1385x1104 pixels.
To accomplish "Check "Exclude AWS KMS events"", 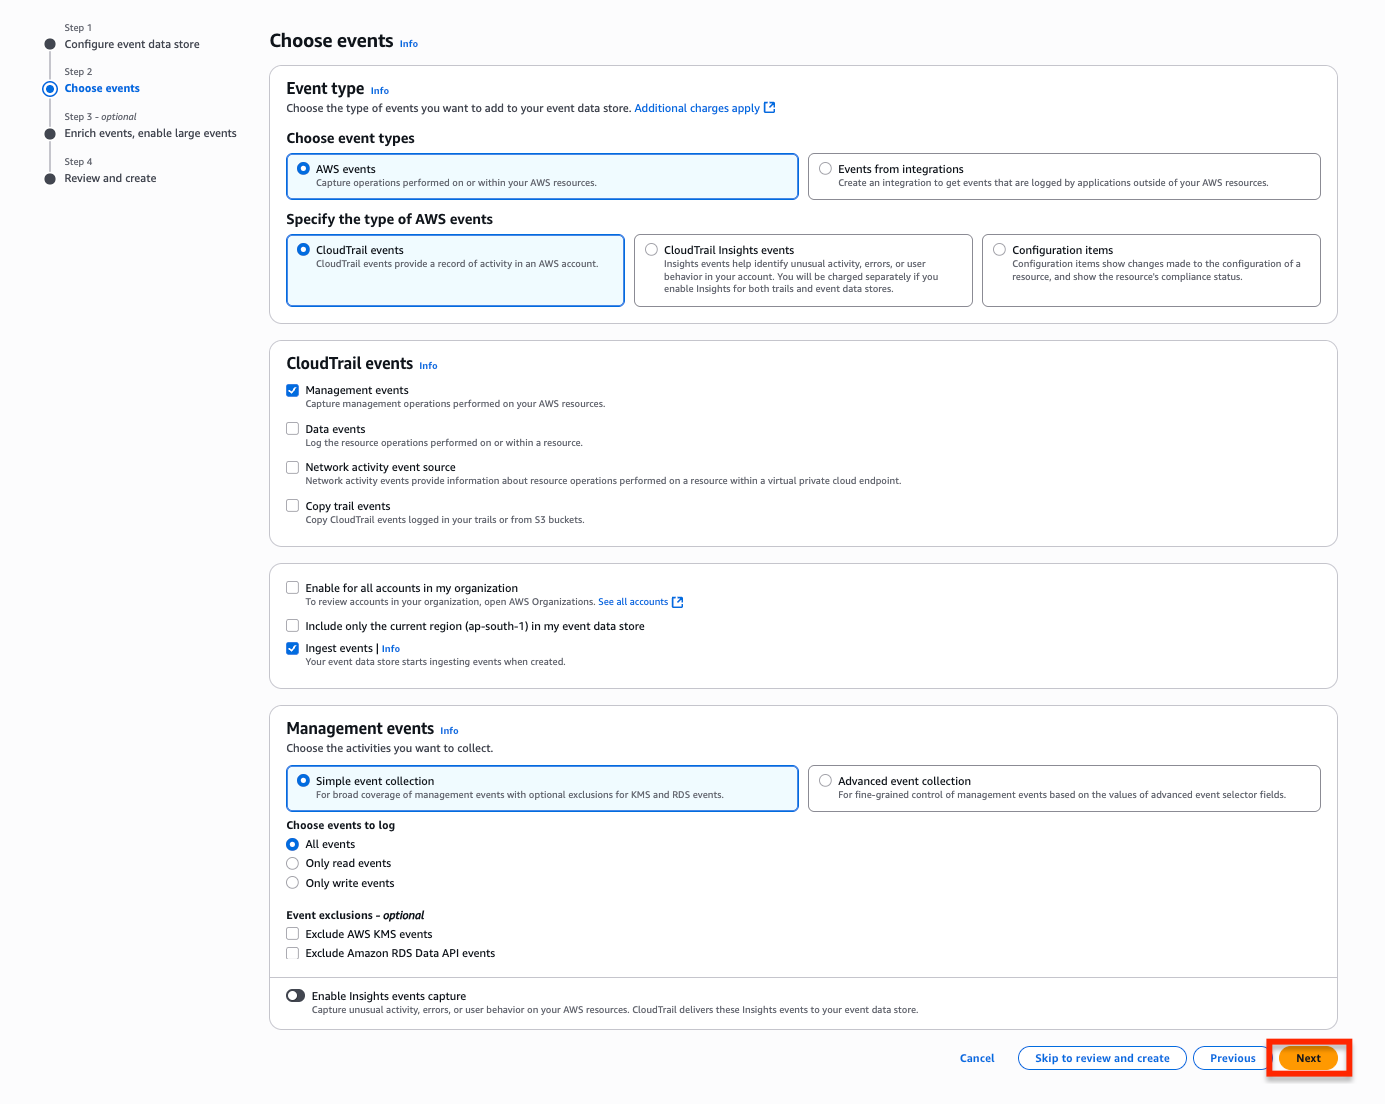I will (x=292, y=933).
